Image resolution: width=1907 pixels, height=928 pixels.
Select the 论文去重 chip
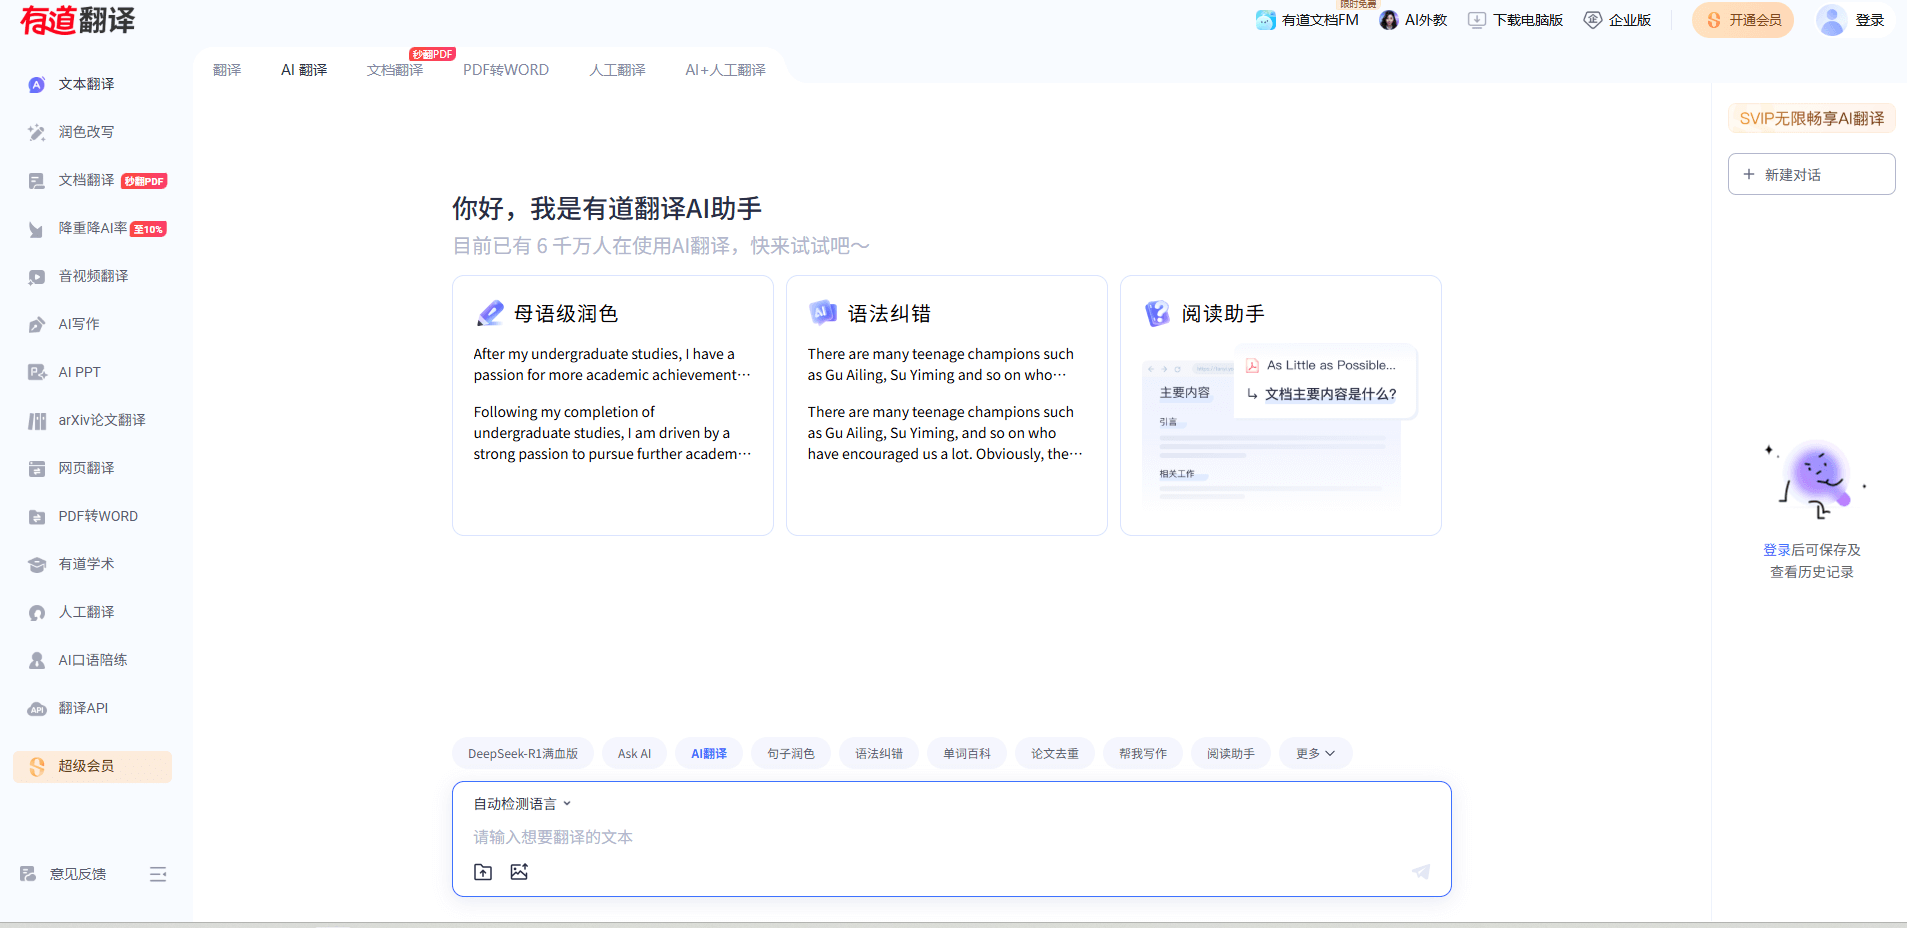pyautogui.click(x=1055, y=754)
